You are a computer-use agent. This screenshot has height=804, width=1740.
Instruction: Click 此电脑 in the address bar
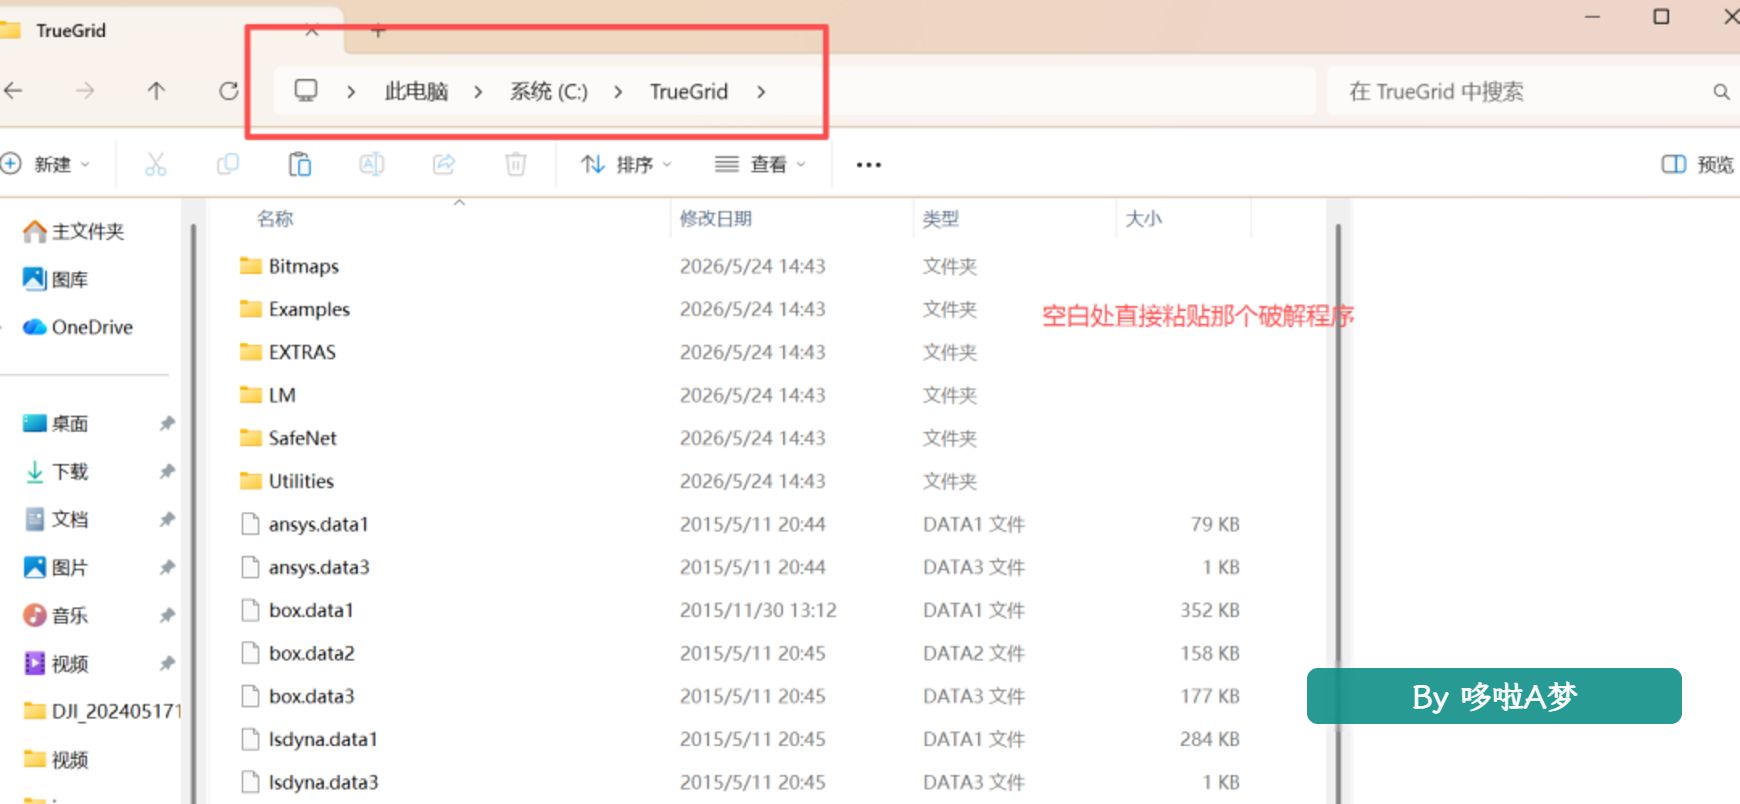[416, 92]
